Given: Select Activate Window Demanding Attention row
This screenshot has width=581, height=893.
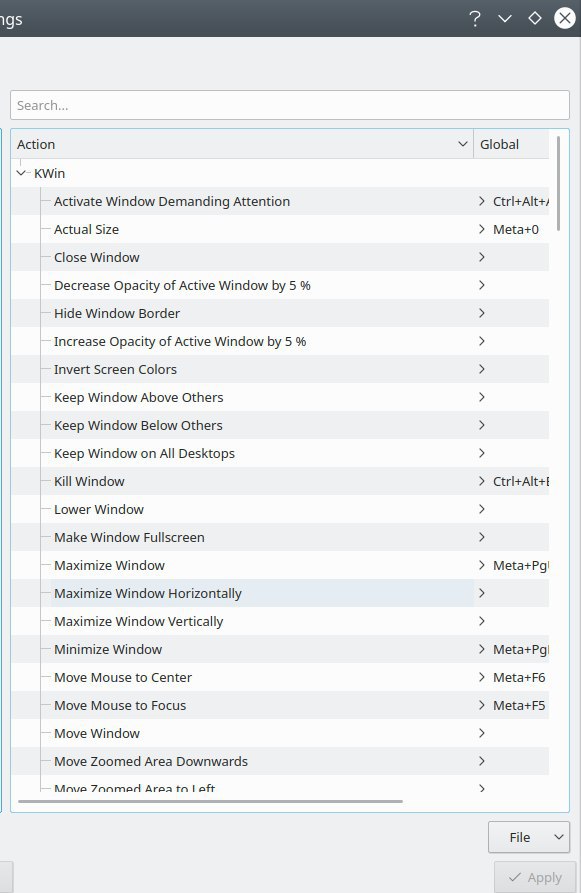Looking at the screenshot, I should (x=172, y=201).
